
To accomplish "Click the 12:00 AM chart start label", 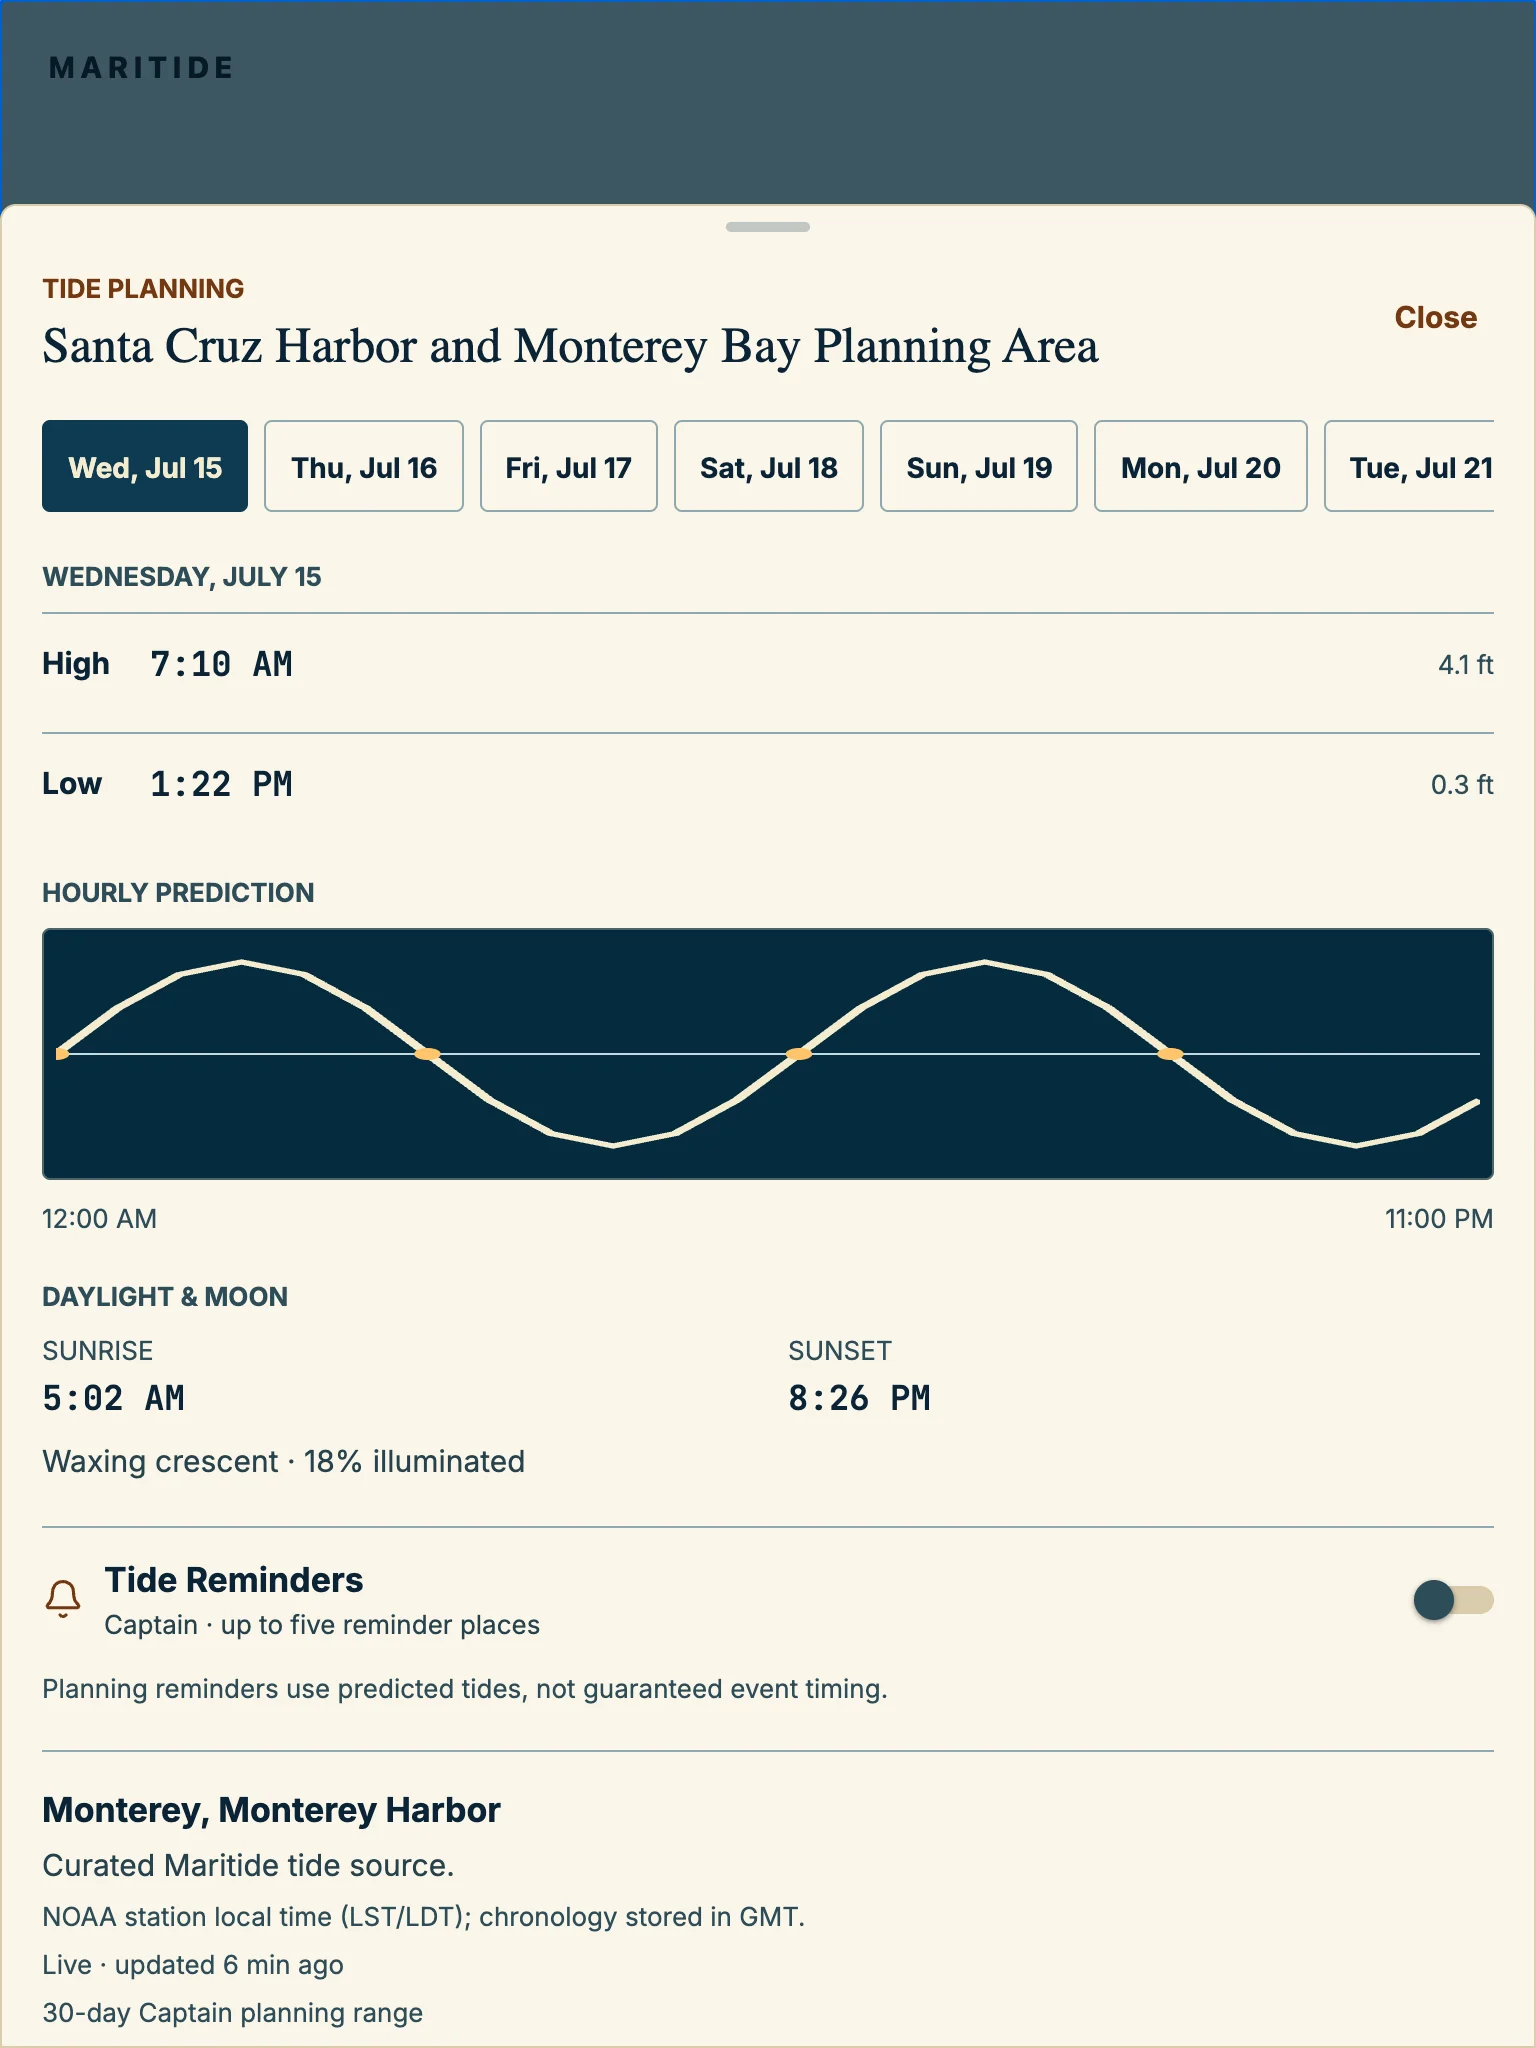I will click(x=99, y=1219).
